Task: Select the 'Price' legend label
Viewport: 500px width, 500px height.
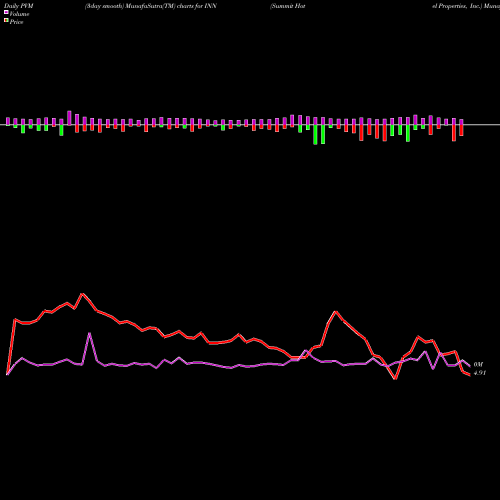Action: pos(16,22)
